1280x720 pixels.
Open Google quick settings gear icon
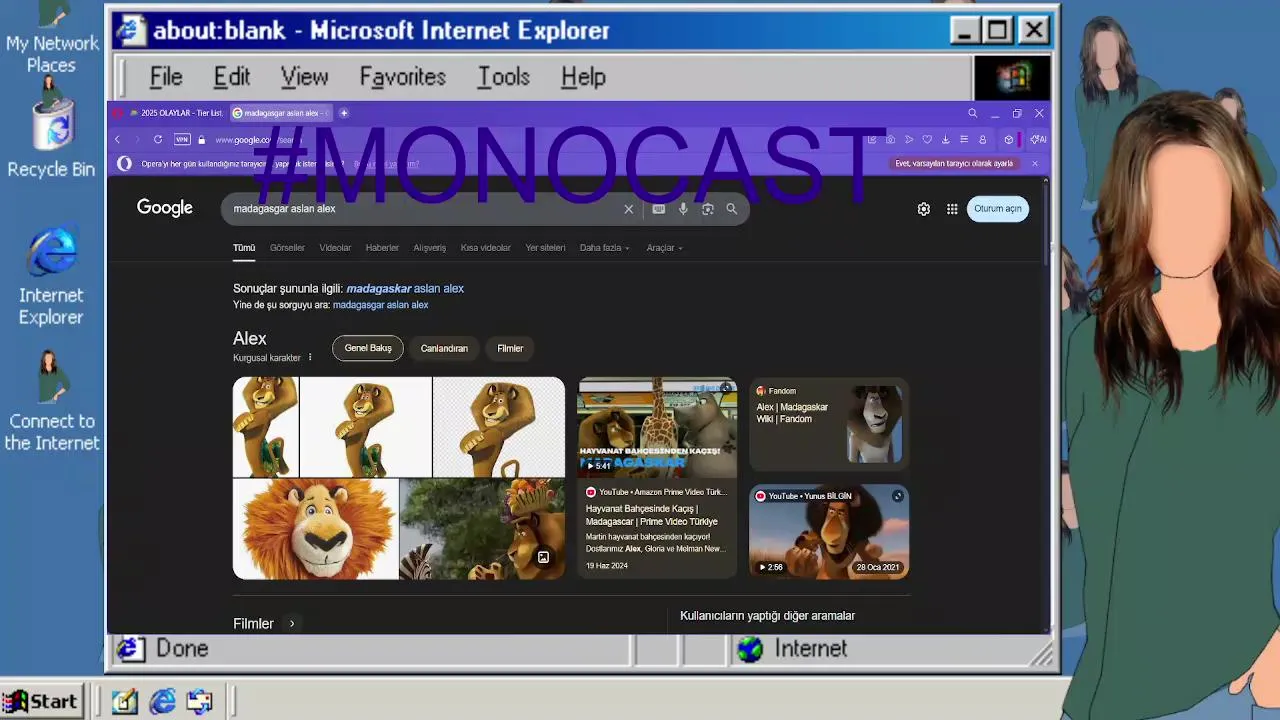[924, 209]
